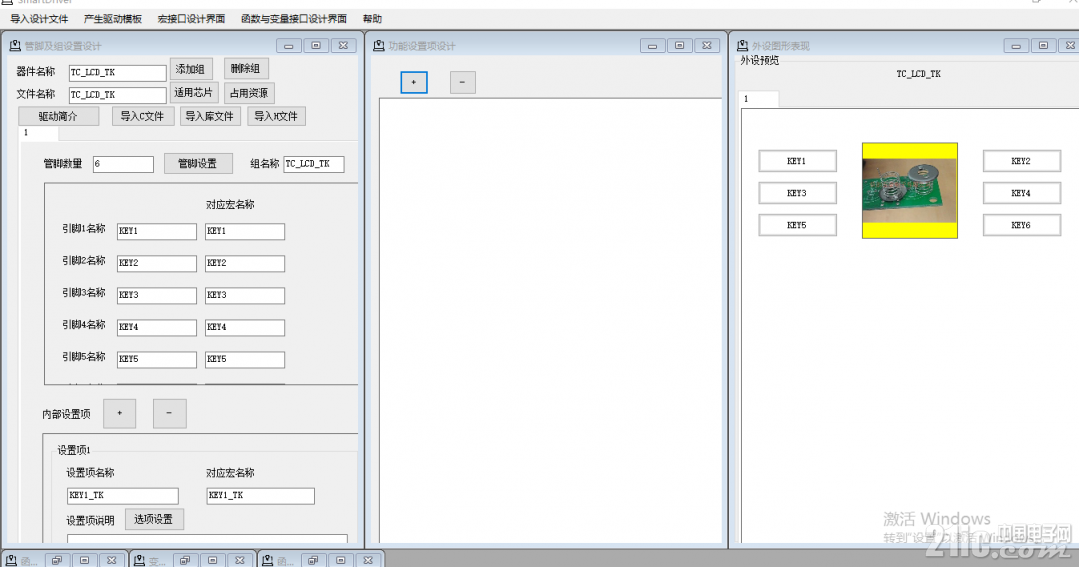
Task: Maximize the 外设图形表现 window
Action: [1043, 45]
